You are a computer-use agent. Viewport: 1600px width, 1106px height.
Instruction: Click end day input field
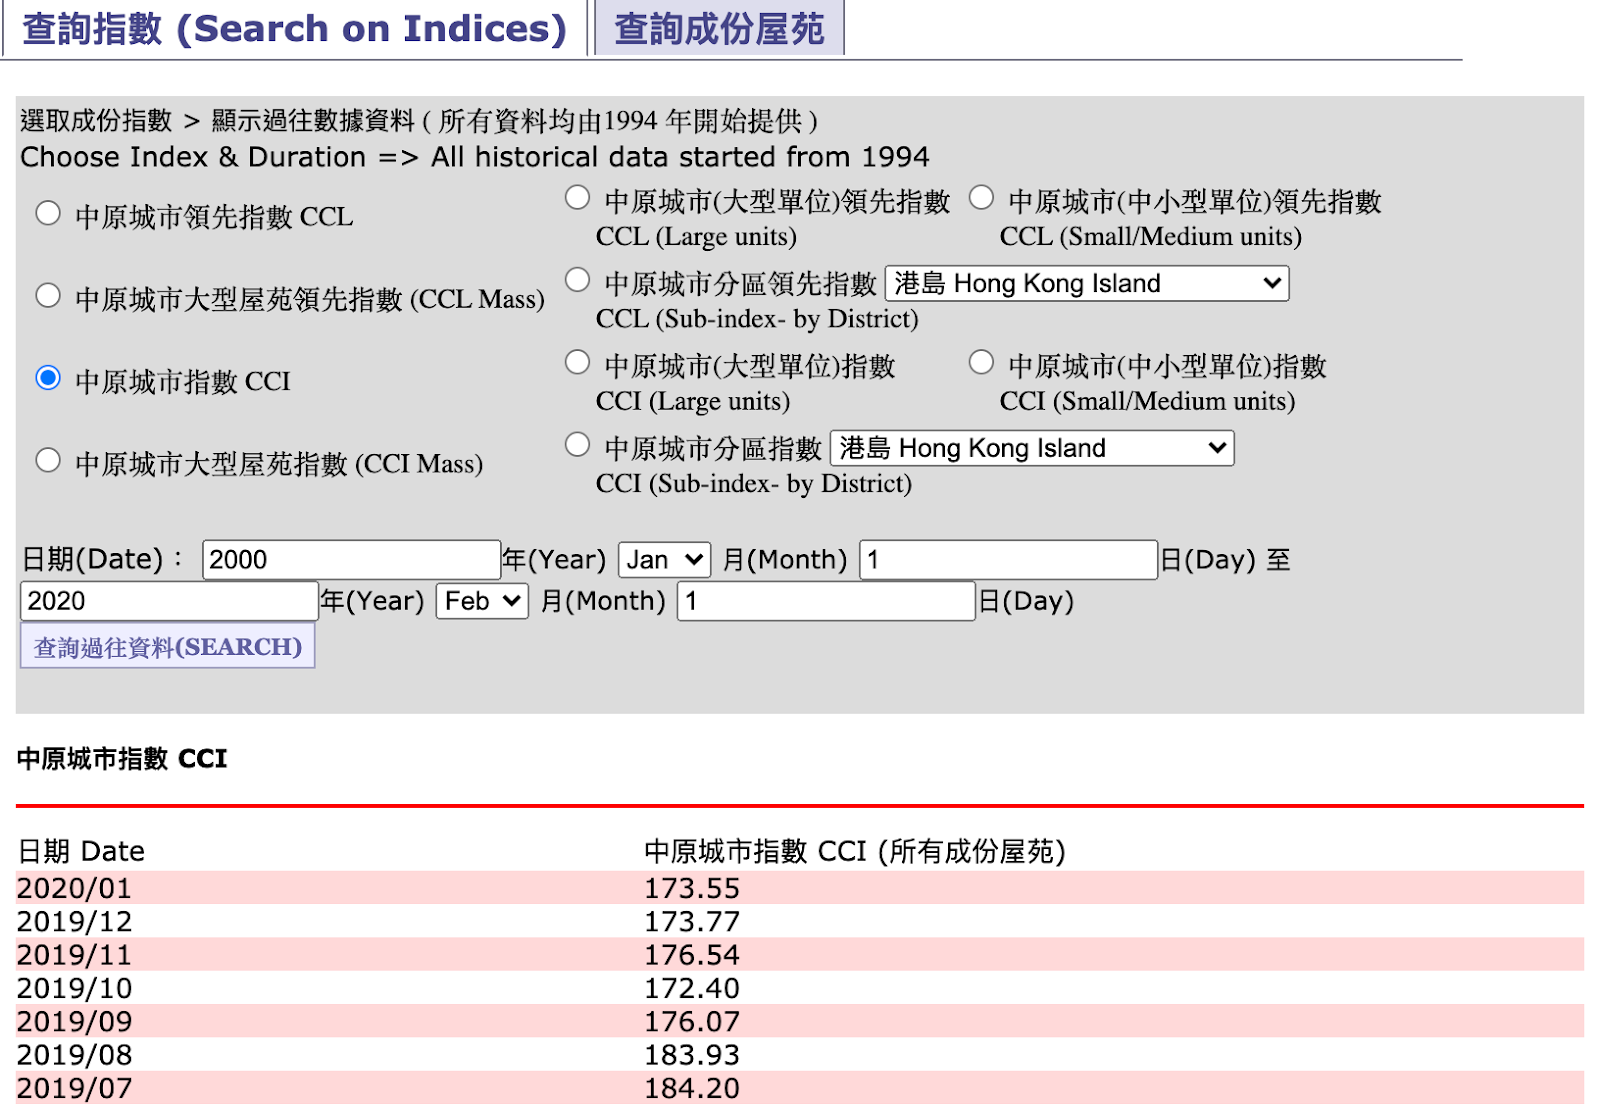click(x=826, y=601)
